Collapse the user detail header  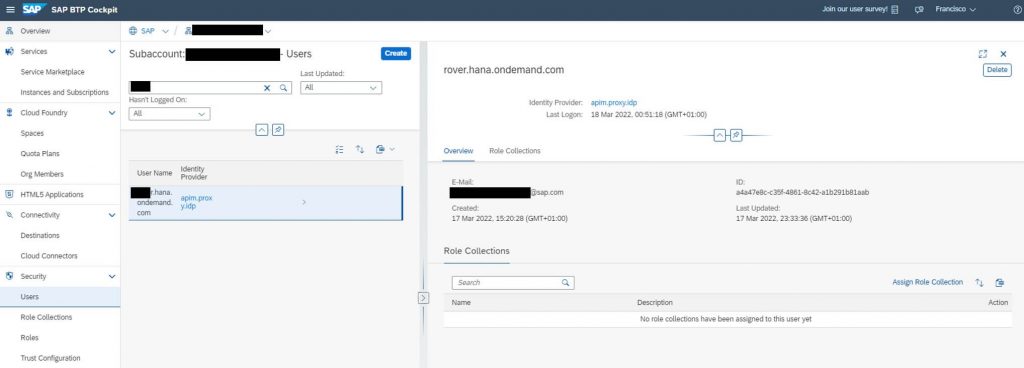[719, 136]
